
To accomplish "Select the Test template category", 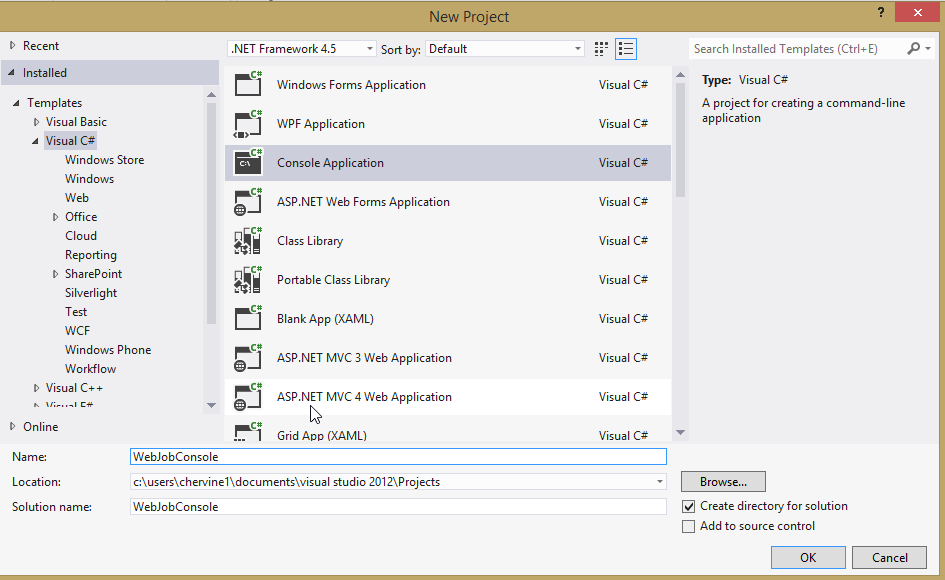I will pyautogui.click(x=76, y=312).
